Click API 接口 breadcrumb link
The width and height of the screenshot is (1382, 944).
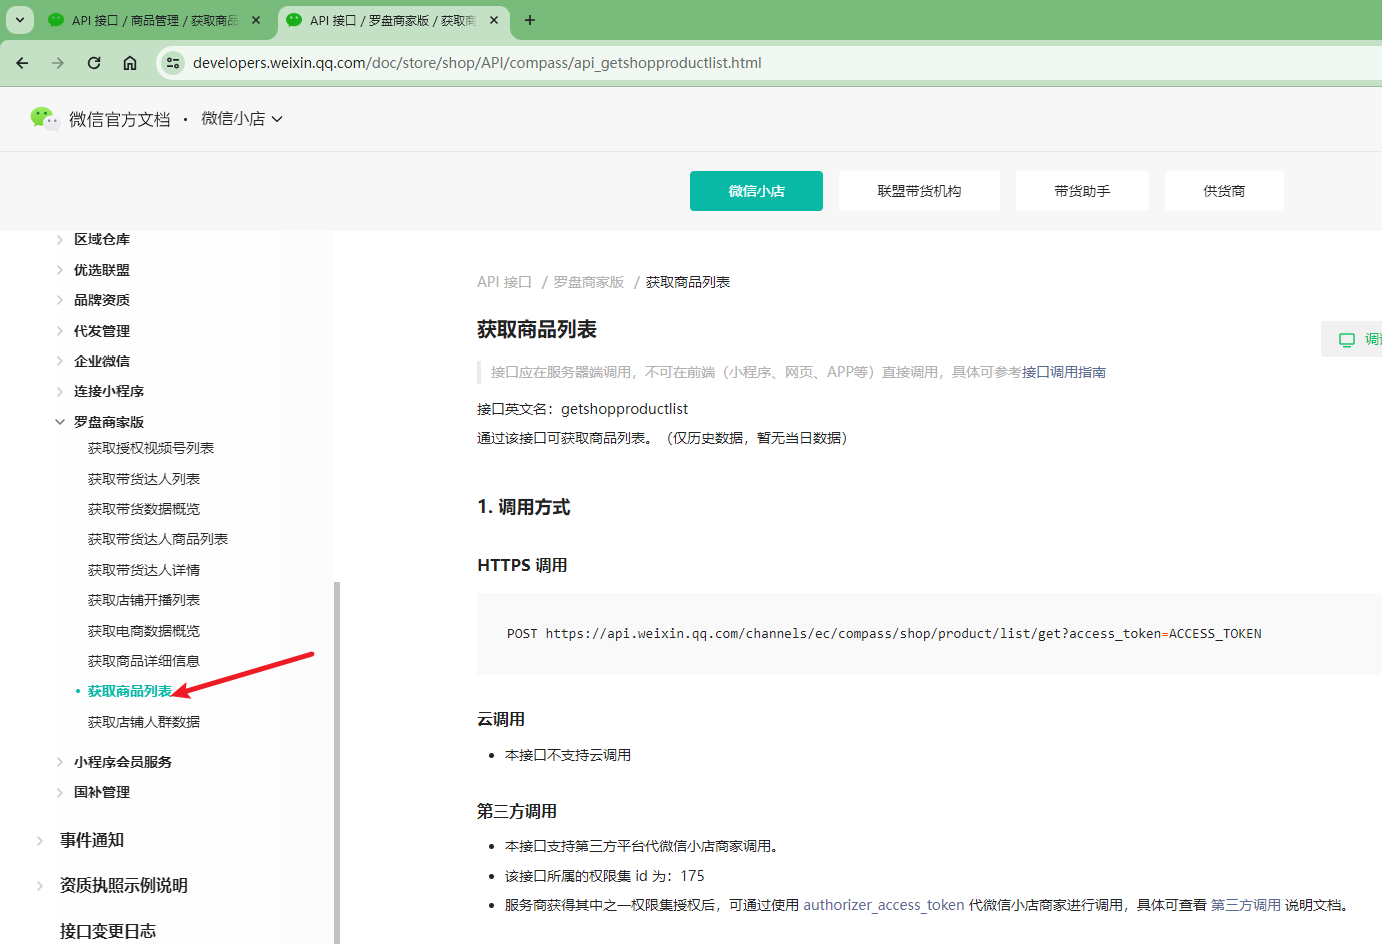(x=505, y=282)
